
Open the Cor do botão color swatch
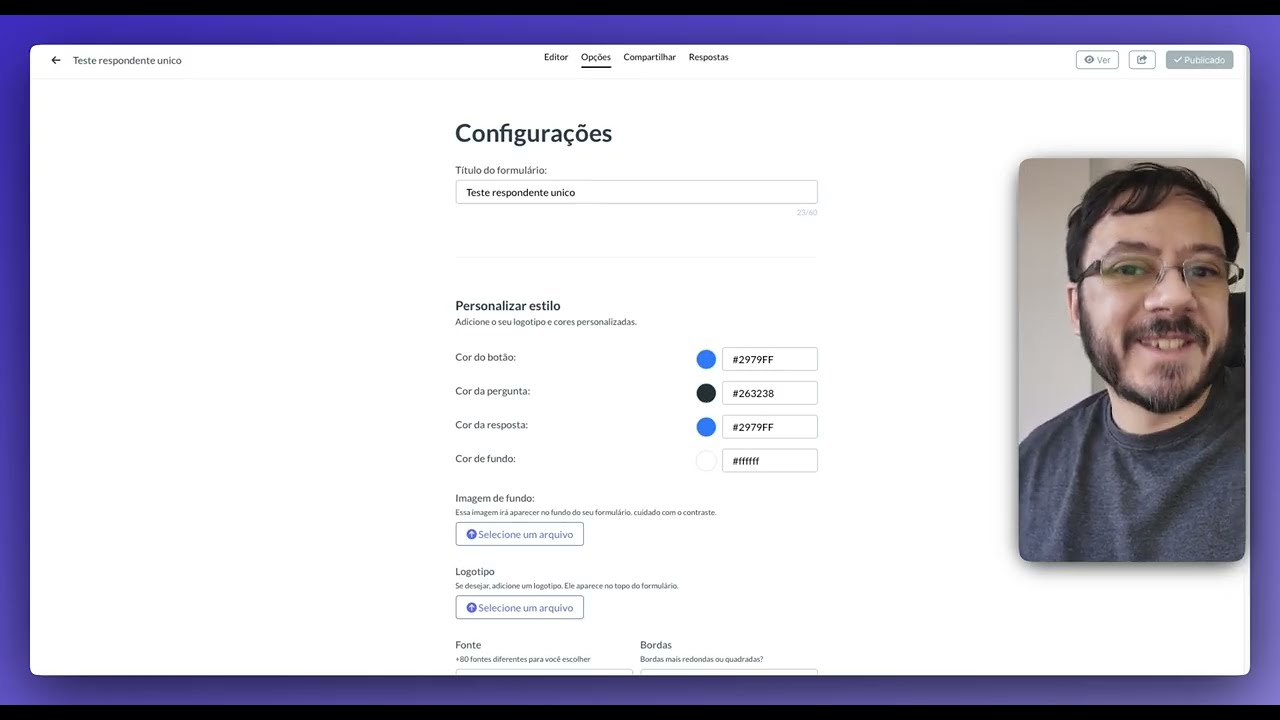click(706, 359)
